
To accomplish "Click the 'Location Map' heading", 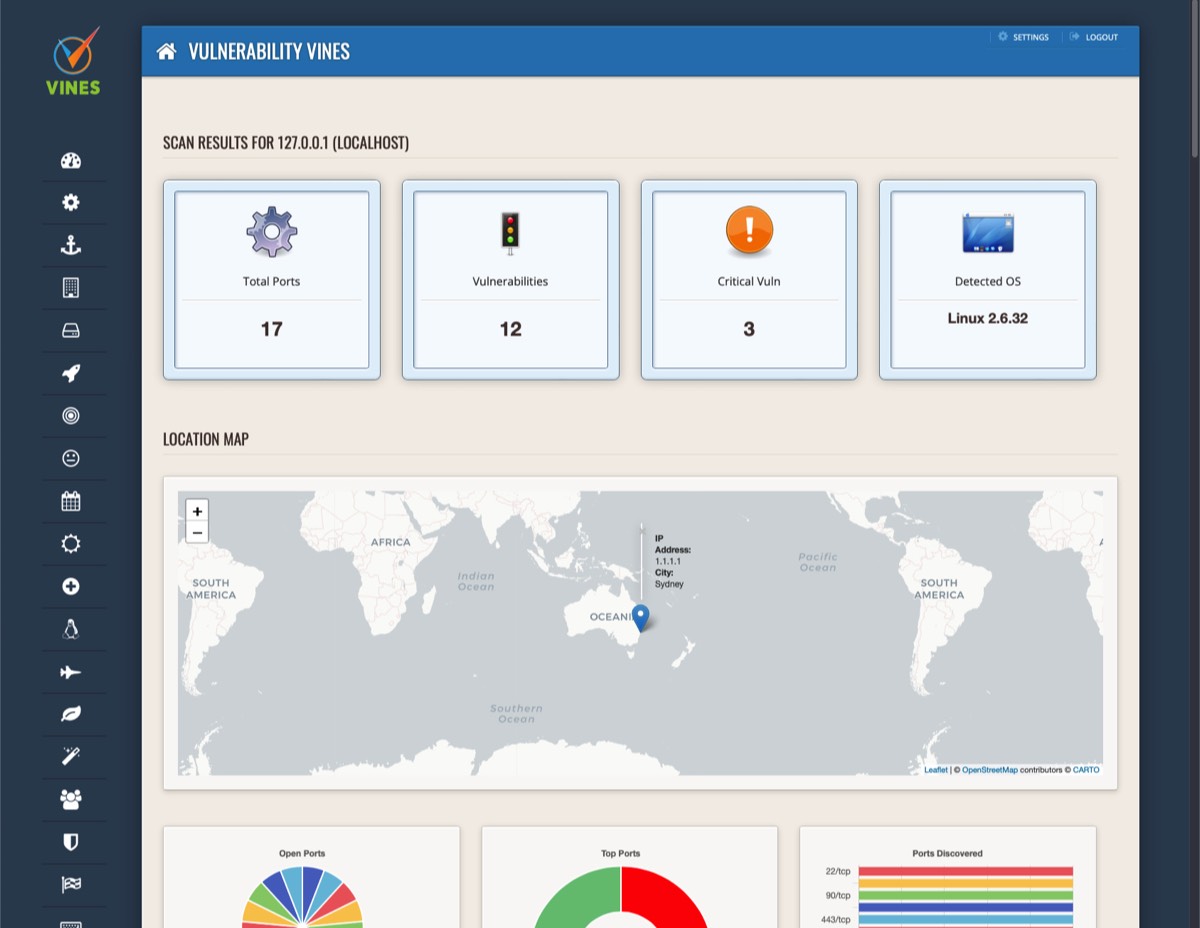I will (206, 439).
